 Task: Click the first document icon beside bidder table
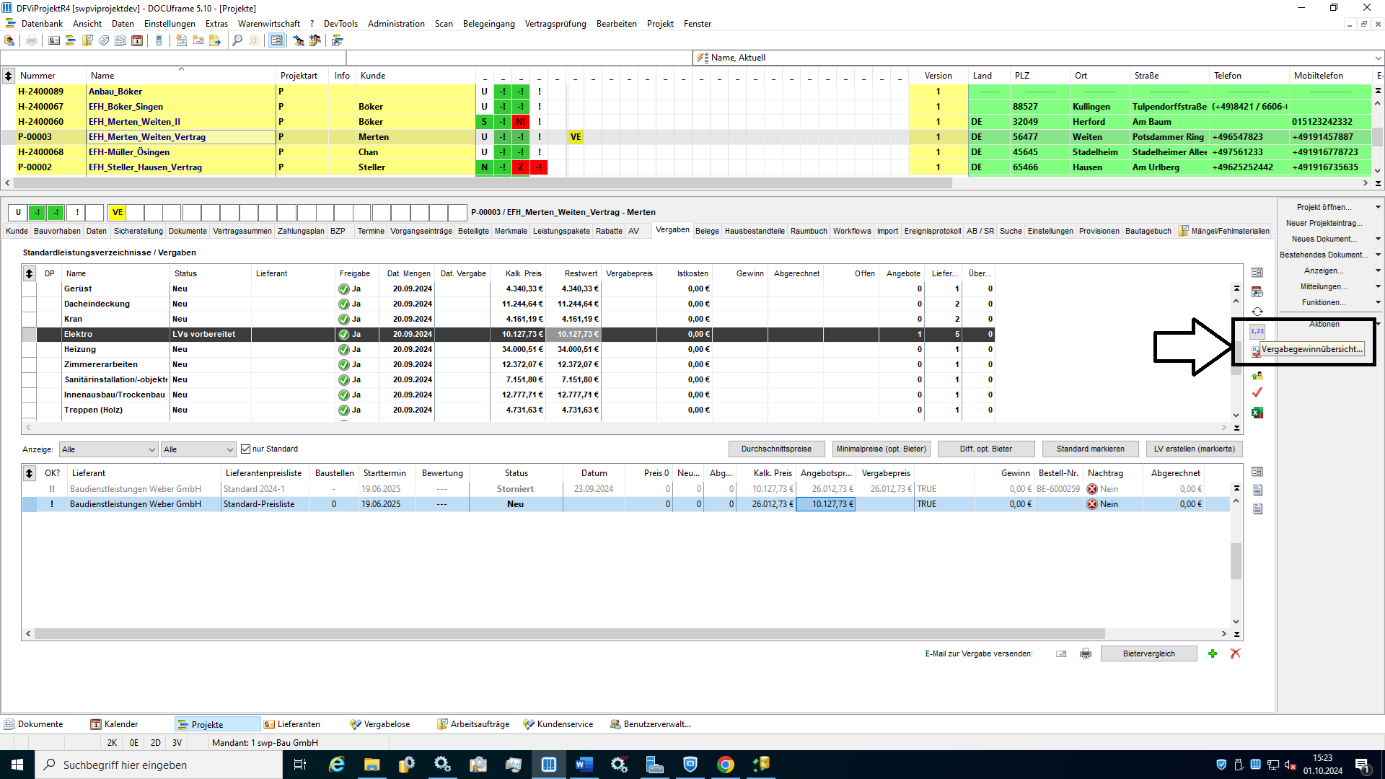click(x=1257, y=490)
